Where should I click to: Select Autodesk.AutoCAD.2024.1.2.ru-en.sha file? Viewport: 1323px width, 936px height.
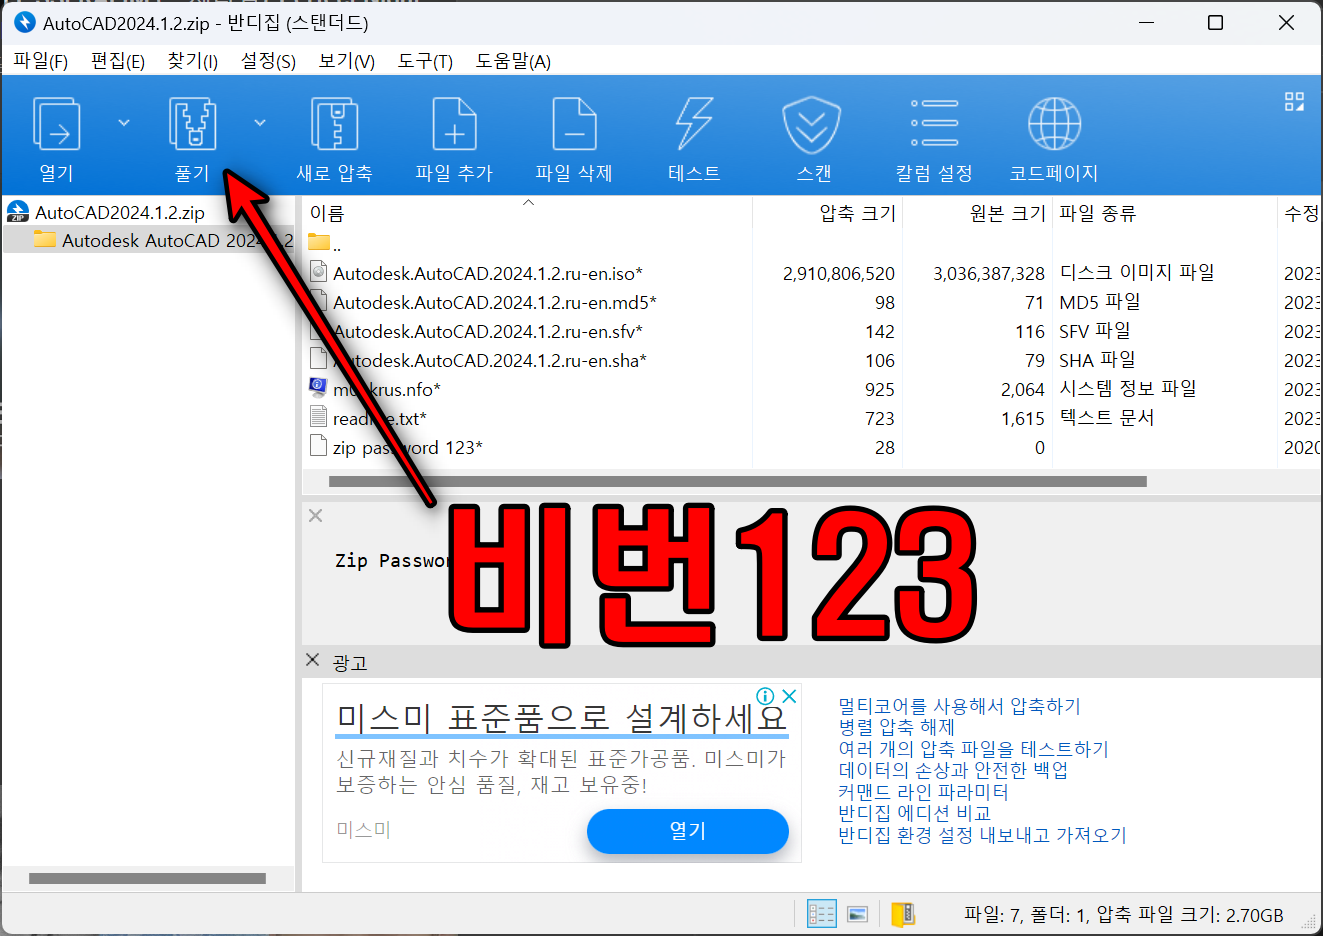tap(490, 360)
